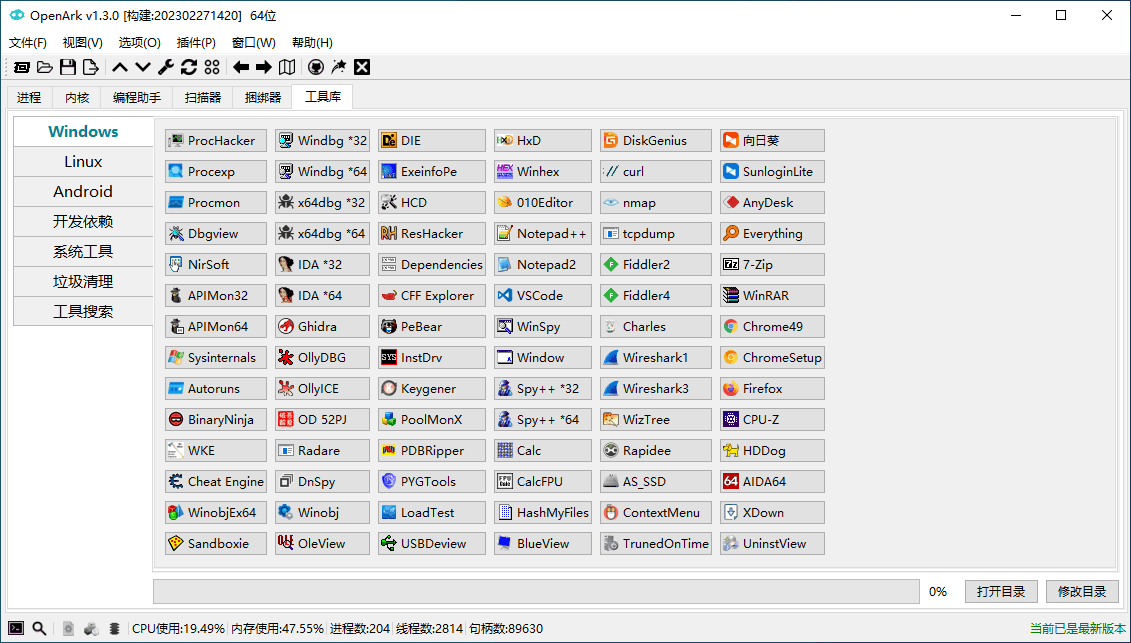Launch IDA *32 from the list
The height and width of the screenshot is (643, 1131).
pos(322,265)
